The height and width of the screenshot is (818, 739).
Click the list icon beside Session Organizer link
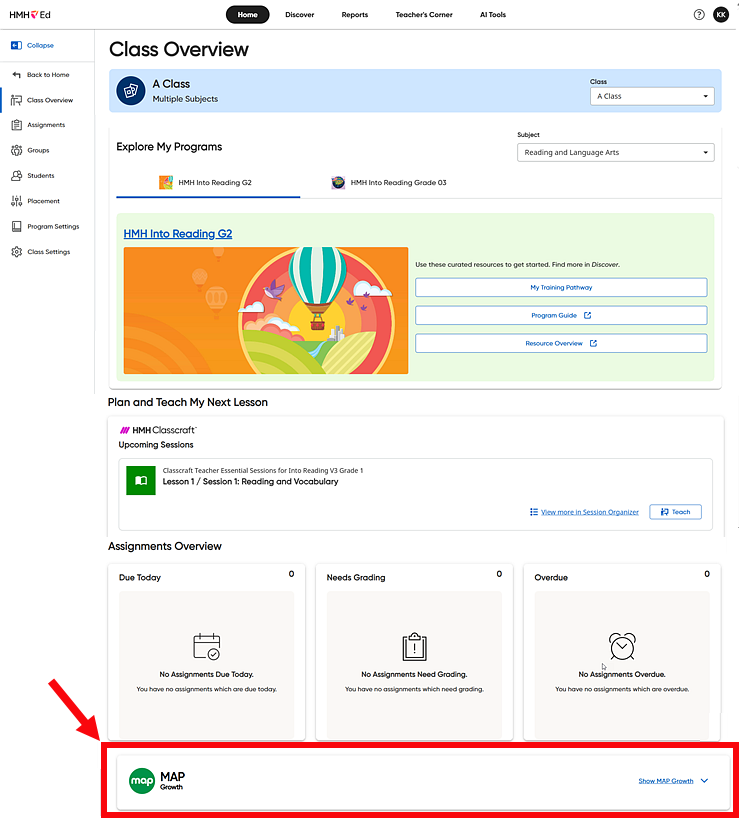pos(534,512)
